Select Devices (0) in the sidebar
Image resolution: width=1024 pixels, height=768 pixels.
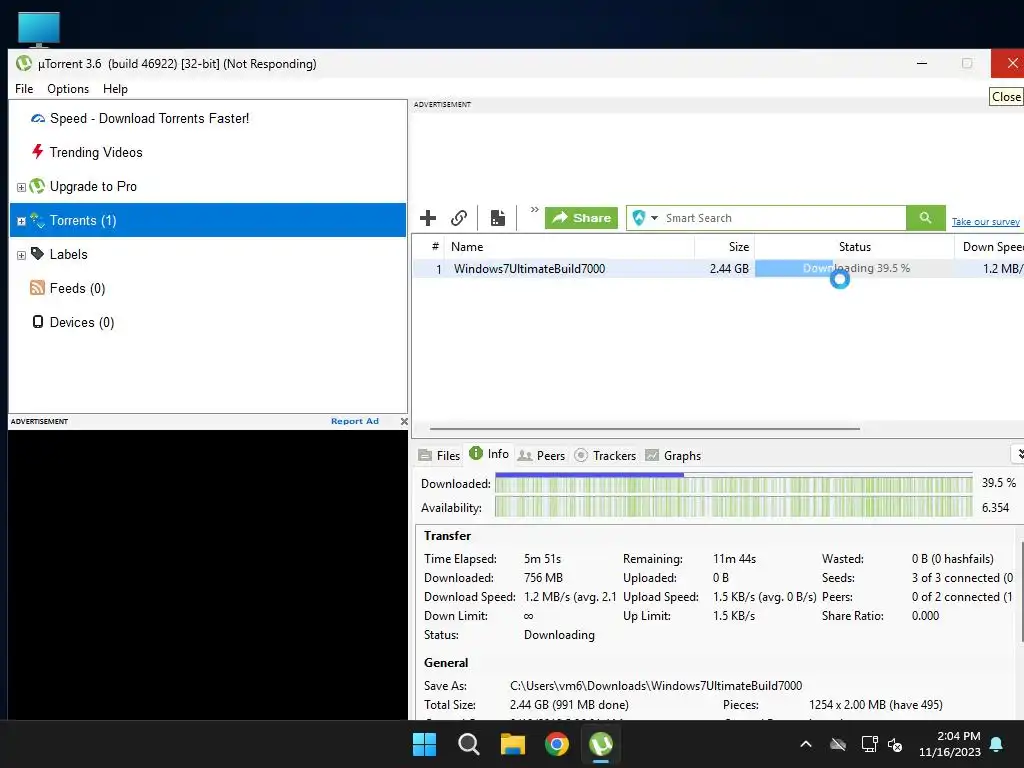[x=82, y=322]
